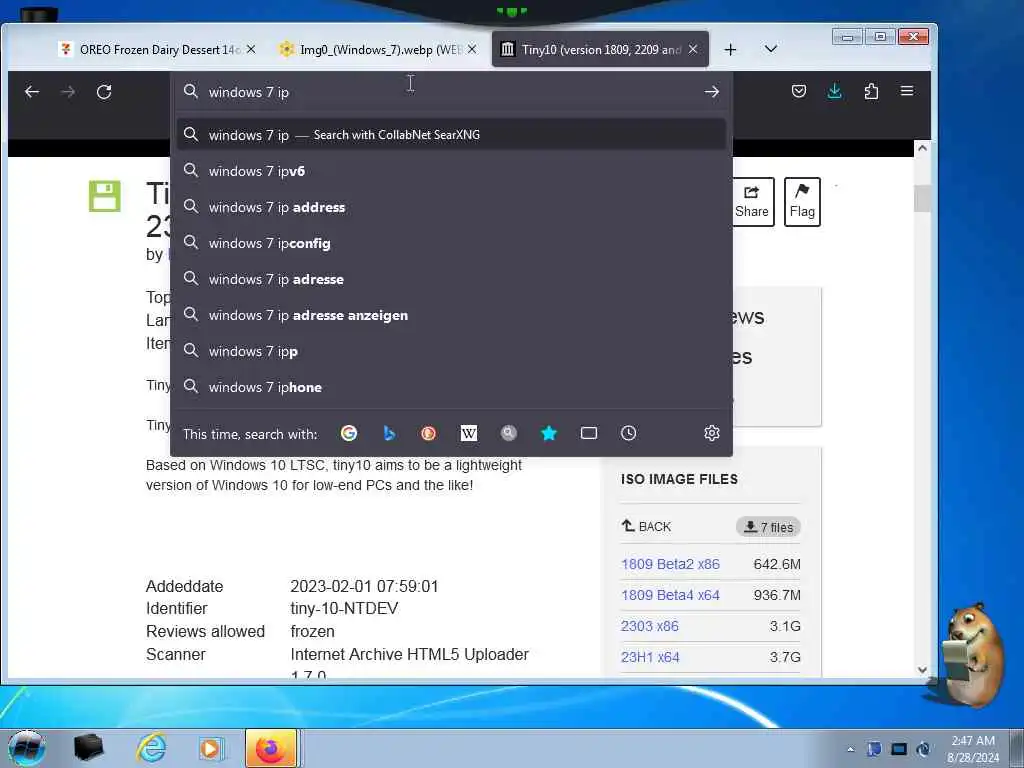Click page scrollbar up arrow
This screenshot has width=1024, height=768.
pos(922,148)
